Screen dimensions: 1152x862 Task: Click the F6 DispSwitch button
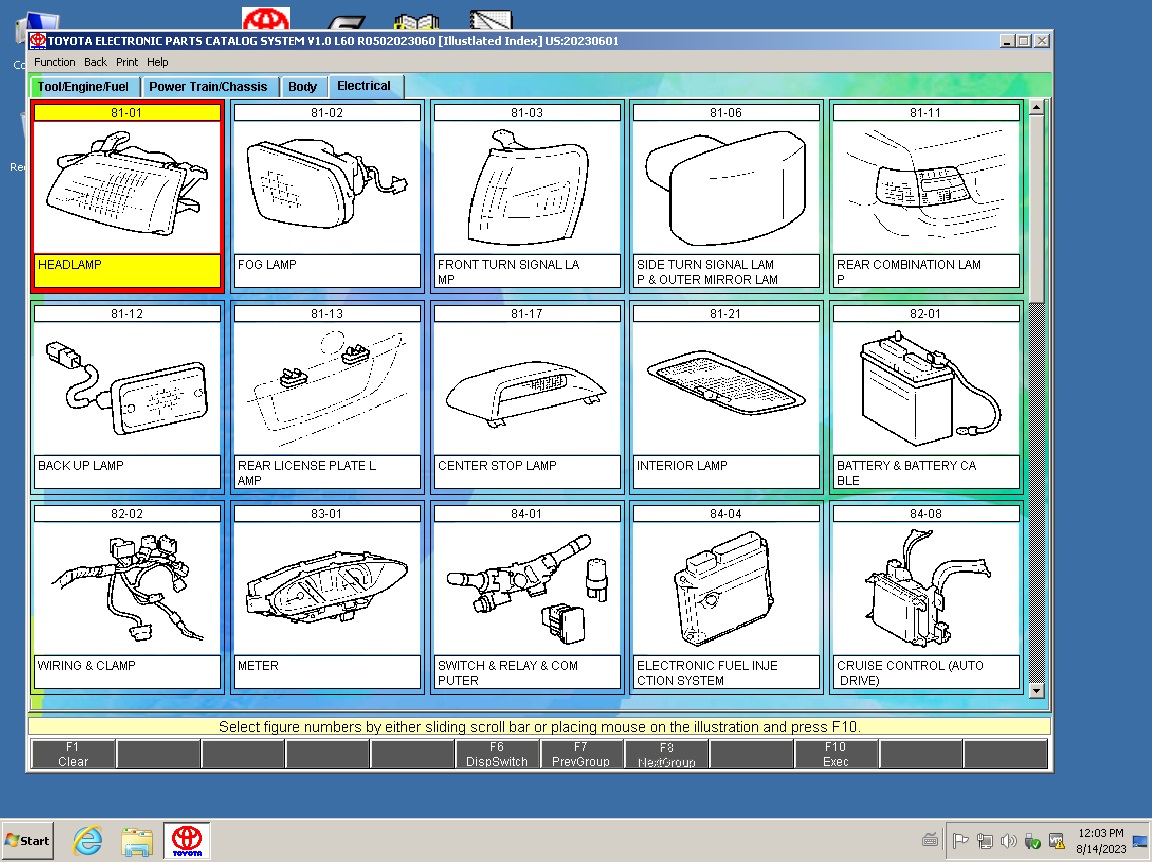pyautogui.click(x=497, y=754)
